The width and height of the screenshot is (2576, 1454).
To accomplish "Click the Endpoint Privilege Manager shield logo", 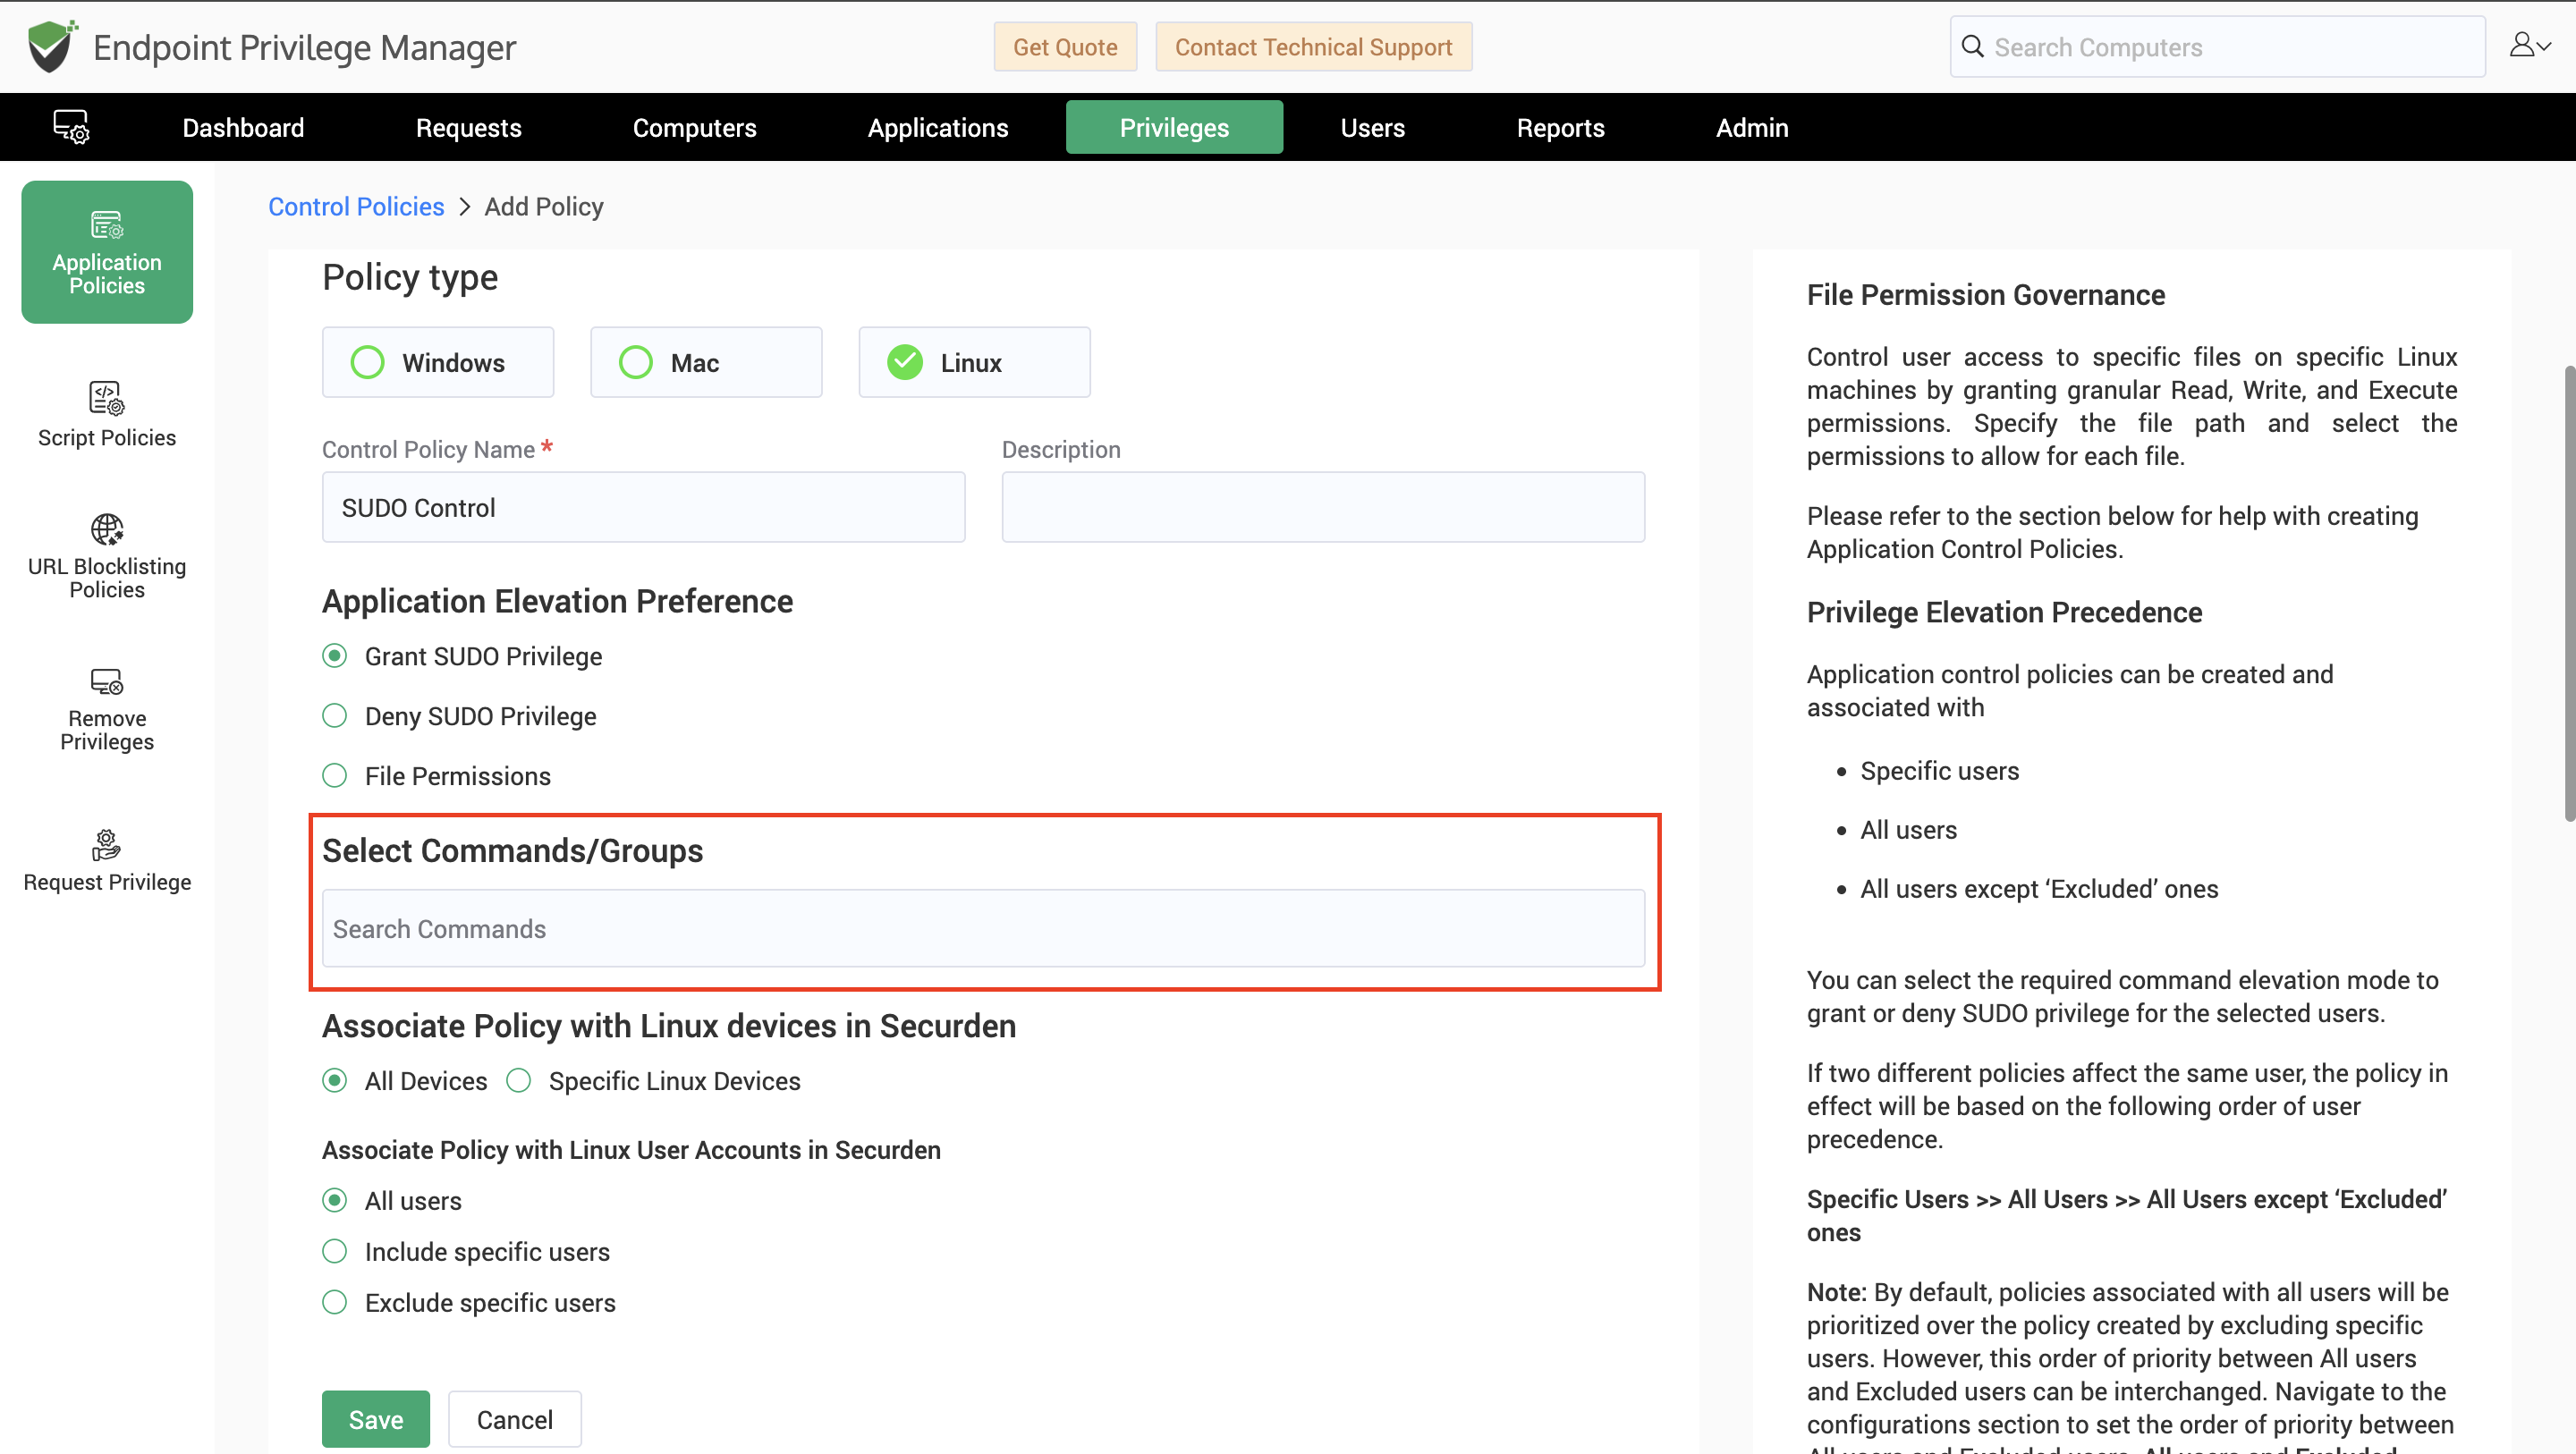I will point(52,46).
